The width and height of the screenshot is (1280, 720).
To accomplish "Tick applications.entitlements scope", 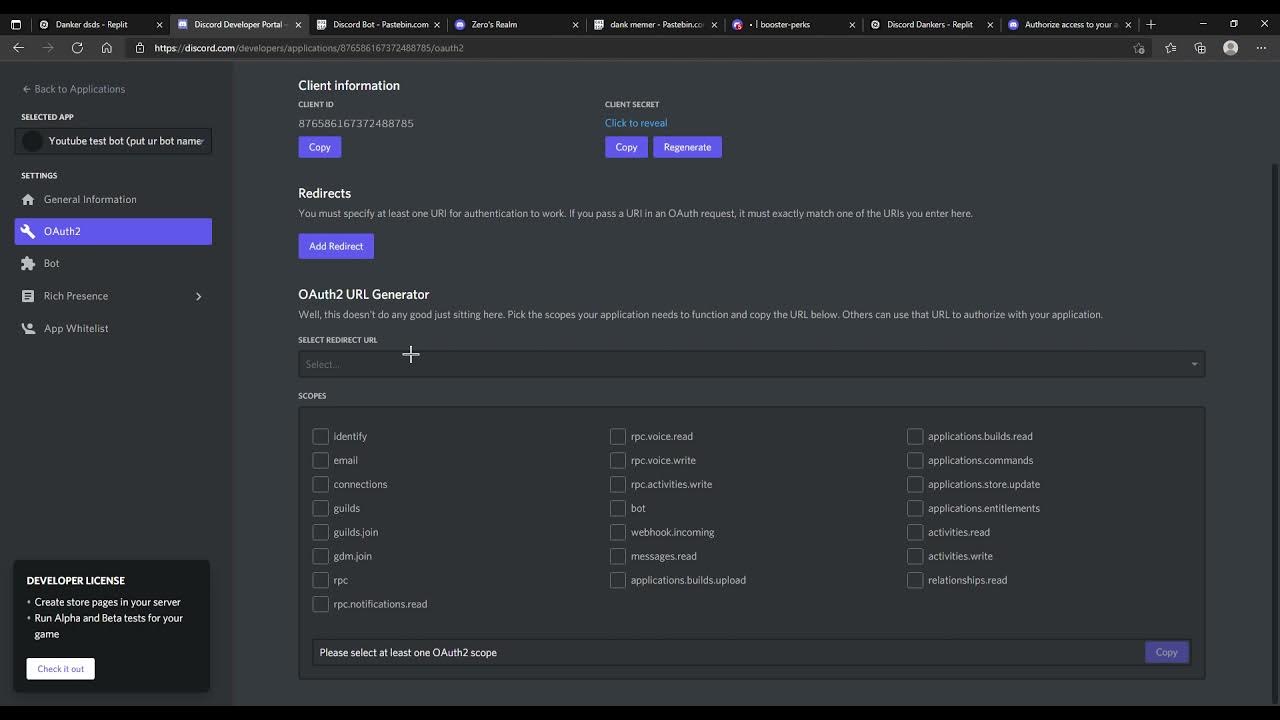I will (915, 508).
